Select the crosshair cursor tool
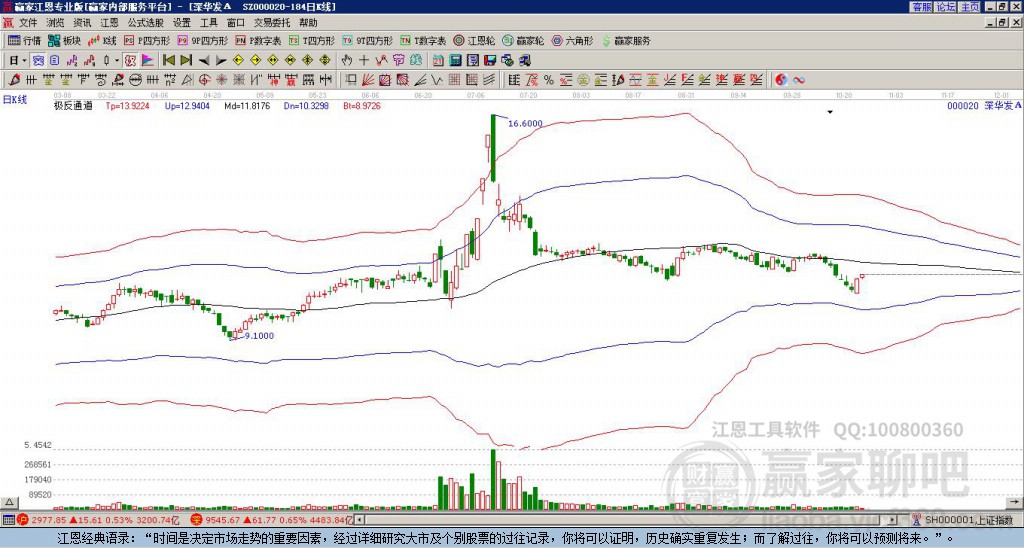The height and width of the screenshot is (548, 1024). click(364, 61)
